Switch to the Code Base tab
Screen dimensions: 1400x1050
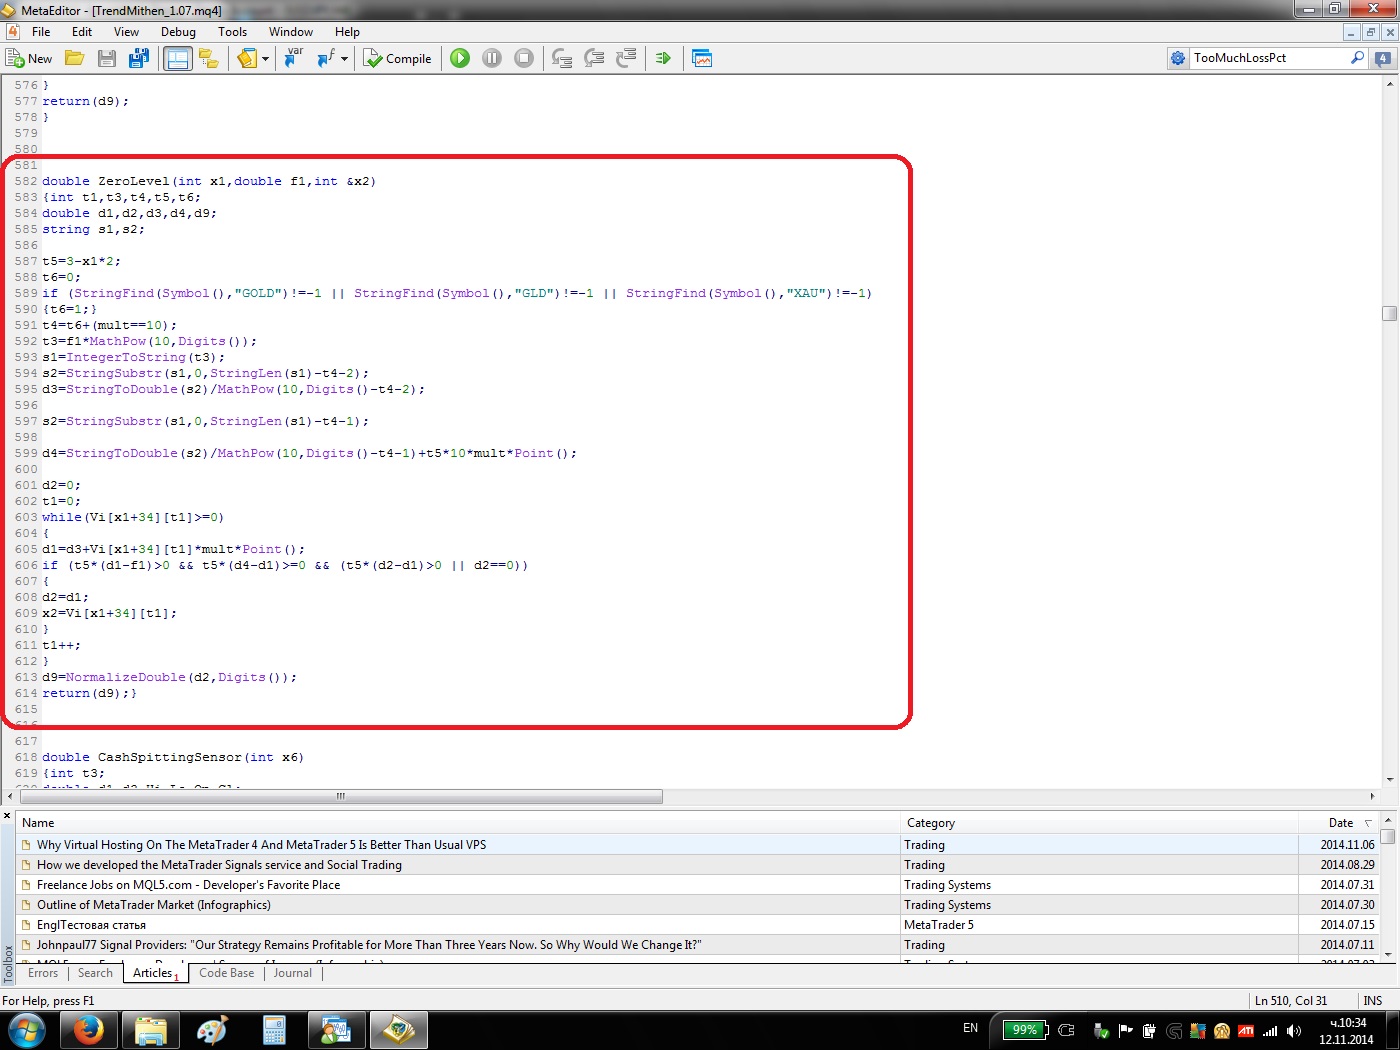[x=227, y=973]
